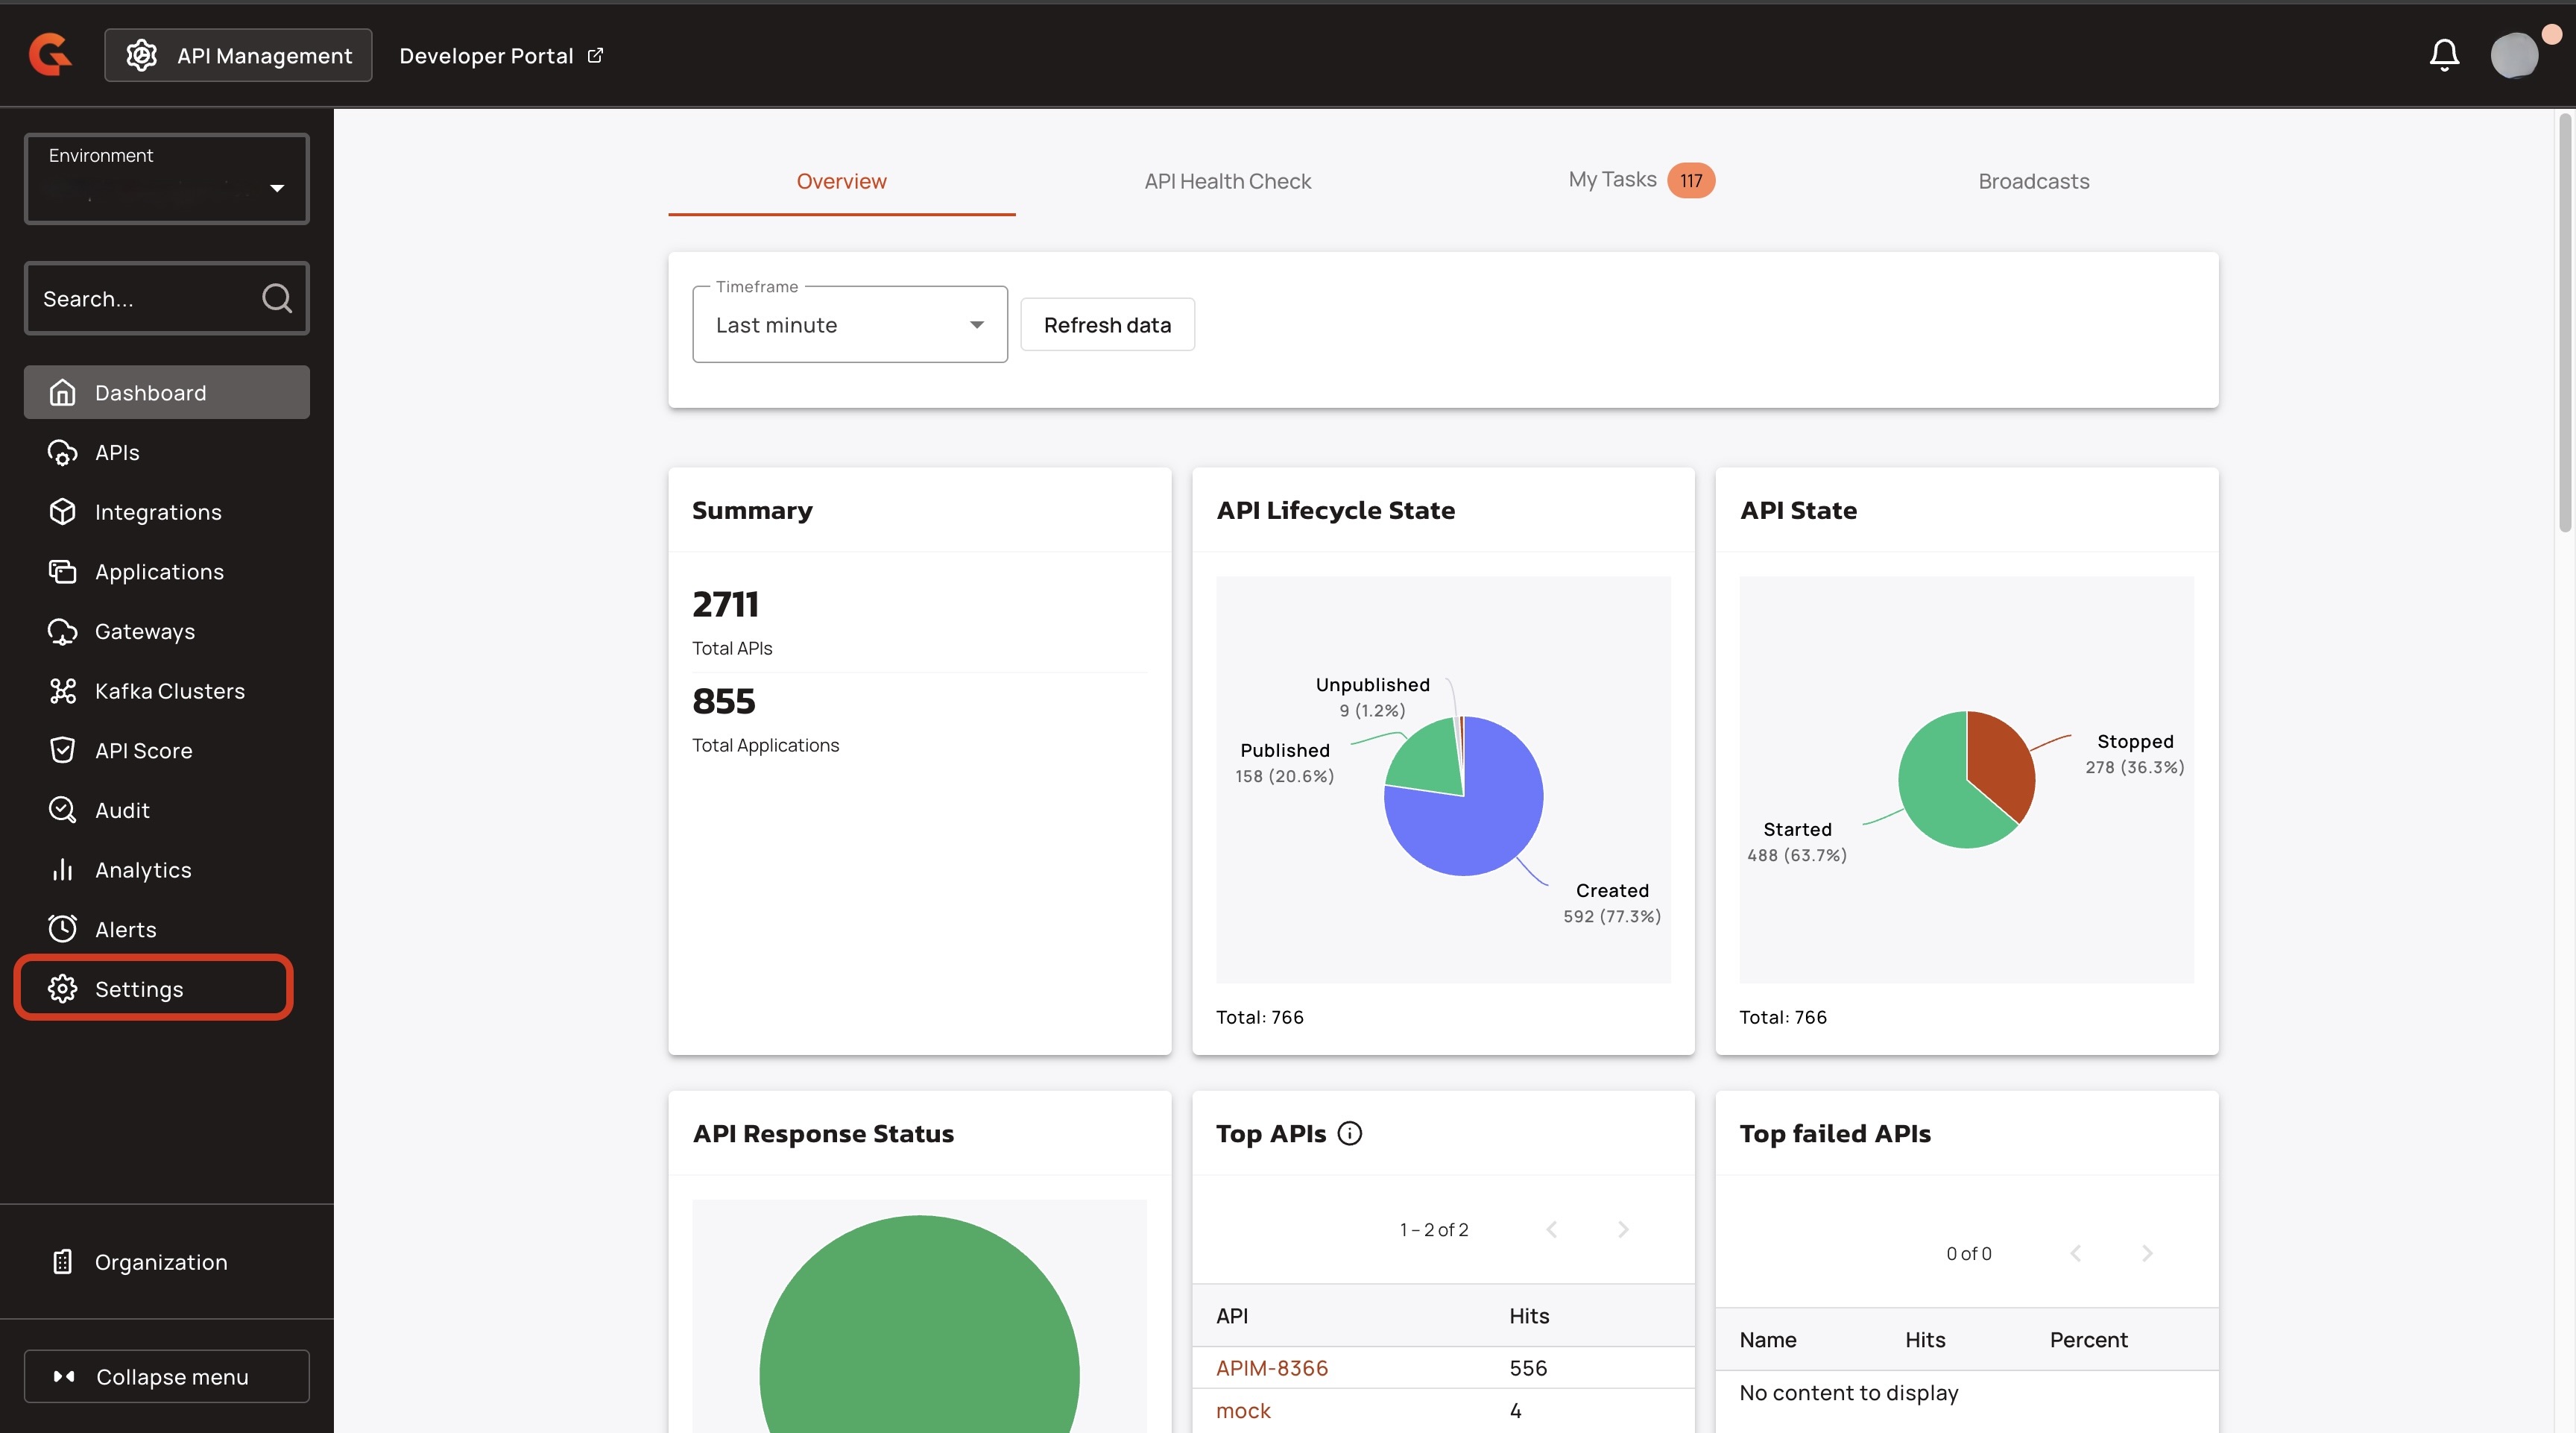The width and height of the screenshot is (2576, 1433).
Task: Open Kafka Clusters from sidebar
Action: coord(169,691)
